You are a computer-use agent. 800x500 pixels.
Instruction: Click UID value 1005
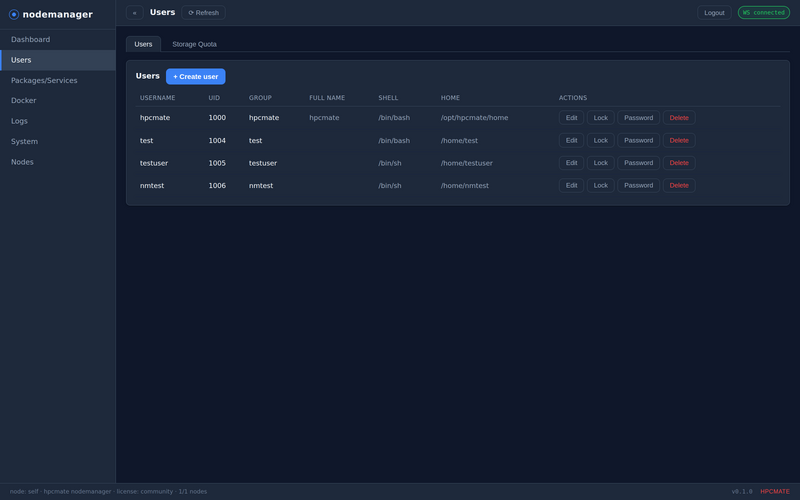click(x=217, y=163)
